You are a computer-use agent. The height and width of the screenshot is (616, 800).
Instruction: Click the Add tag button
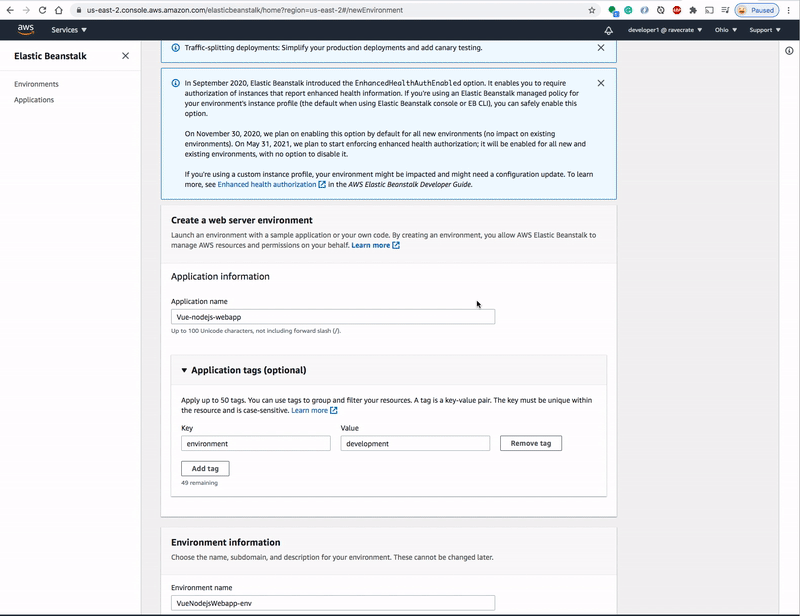(205, 469)
